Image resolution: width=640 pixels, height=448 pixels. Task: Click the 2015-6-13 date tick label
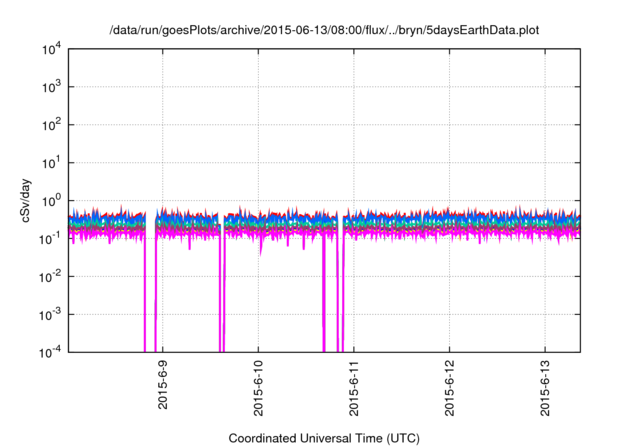click(545, 388)
